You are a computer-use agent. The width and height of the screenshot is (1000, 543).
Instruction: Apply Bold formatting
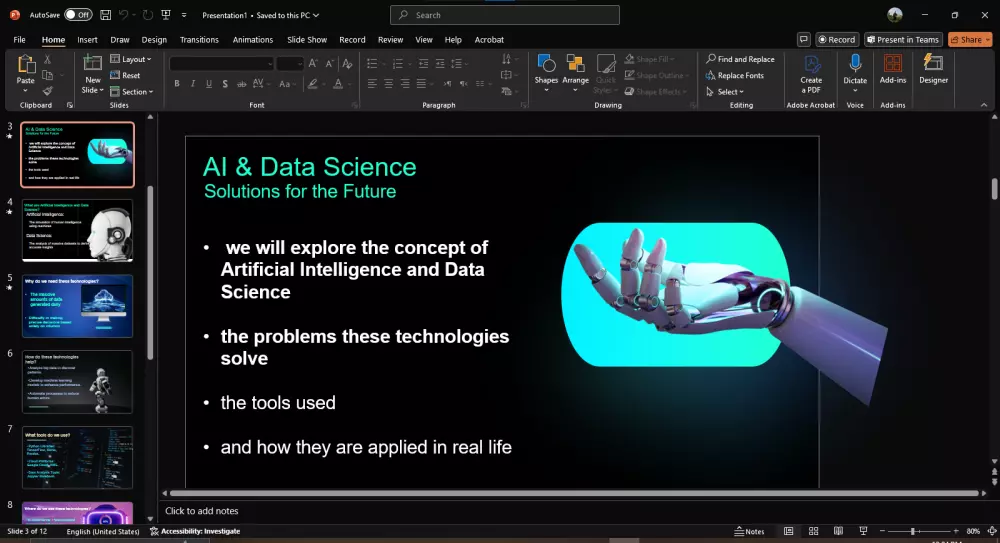(177, 84)
